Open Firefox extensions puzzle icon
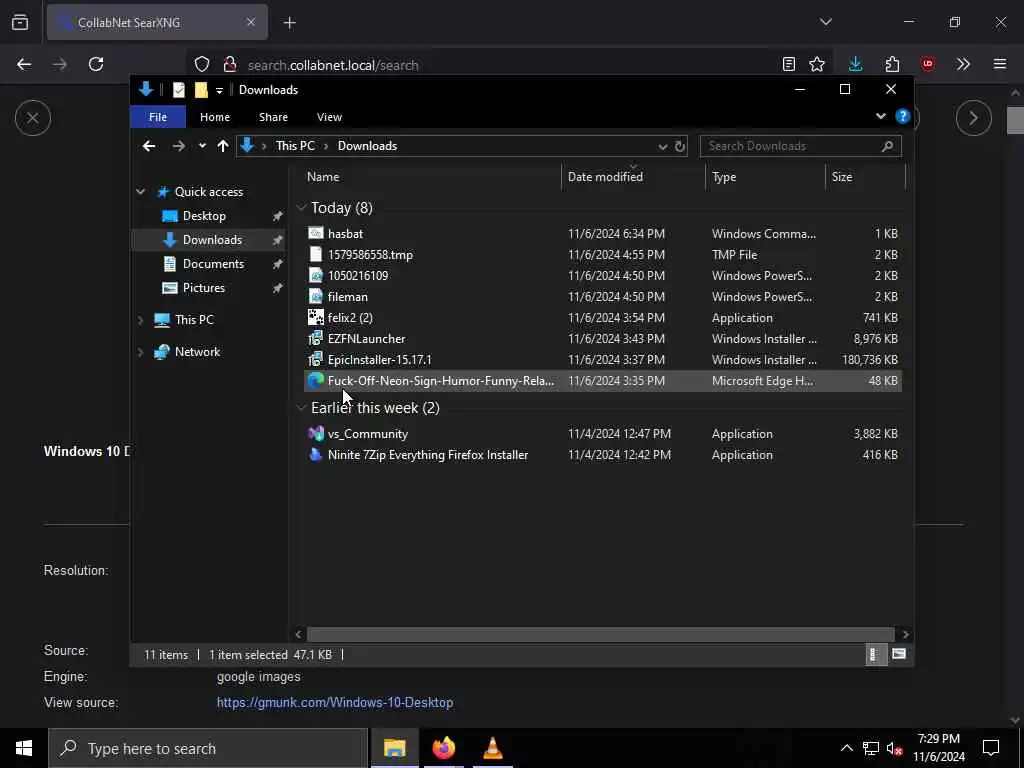Viewport: 1024px width, 768px height. click(x=892, y=64)
